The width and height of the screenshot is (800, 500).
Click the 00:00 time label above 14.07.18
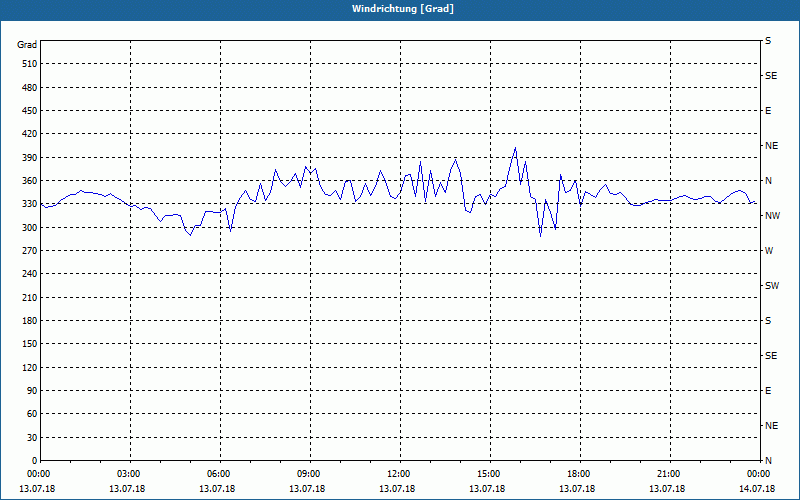758,474
